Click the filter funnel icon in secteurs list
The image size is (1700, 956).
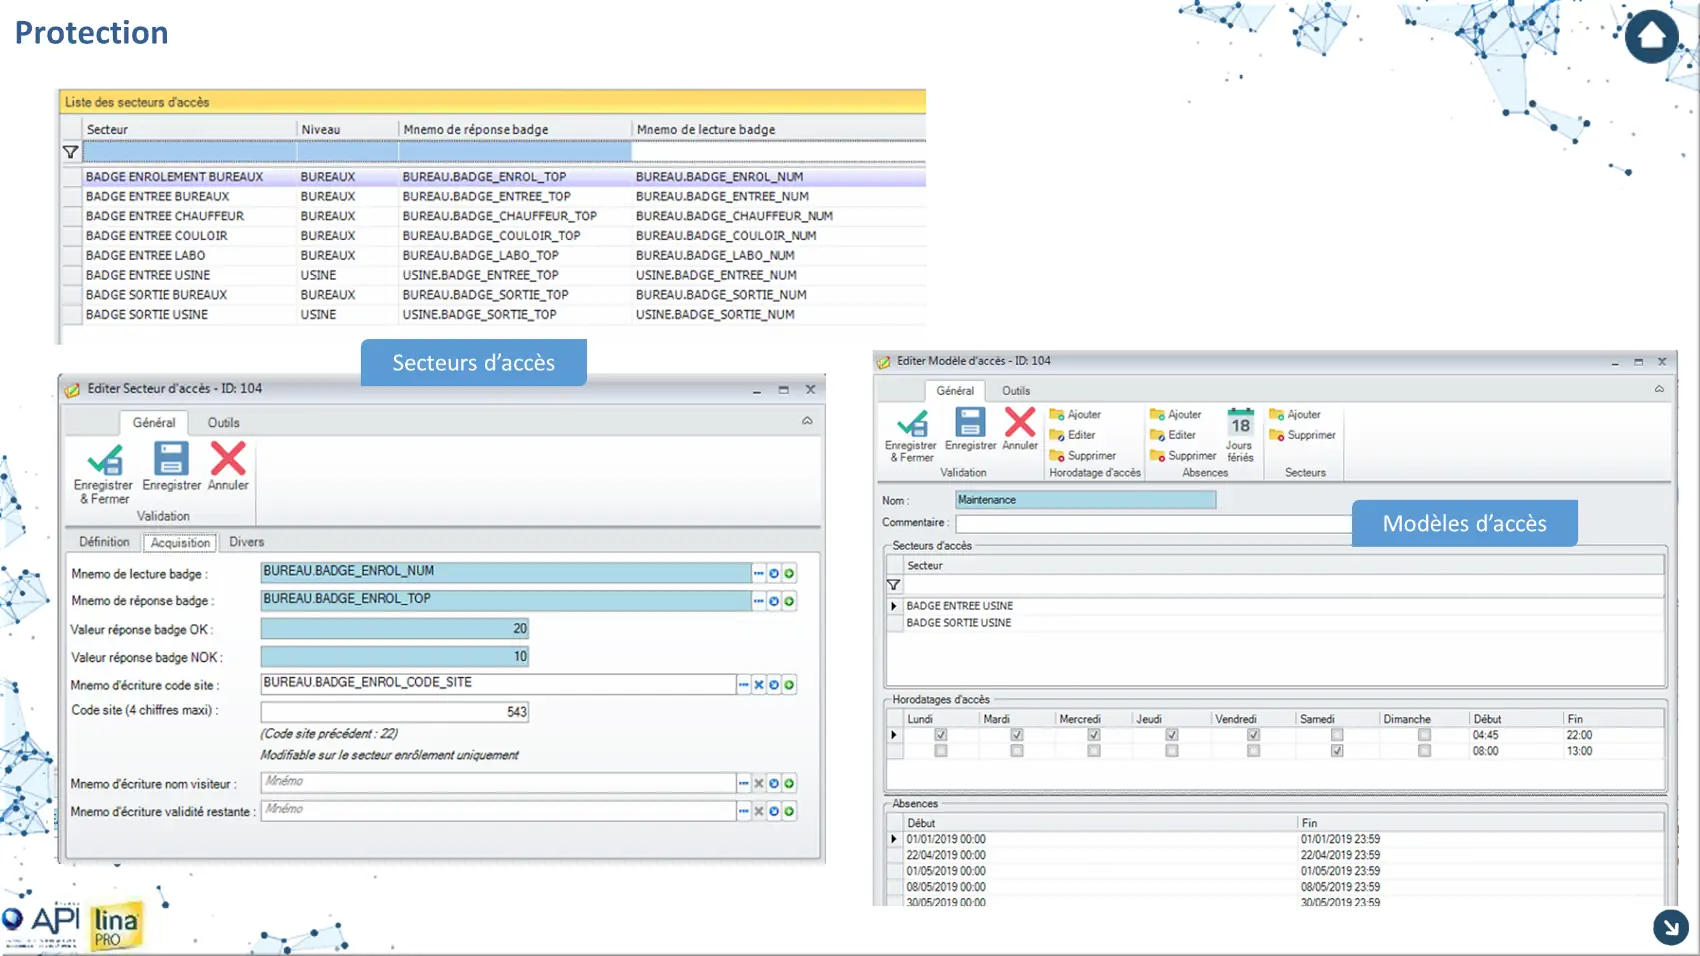[70, 152]
